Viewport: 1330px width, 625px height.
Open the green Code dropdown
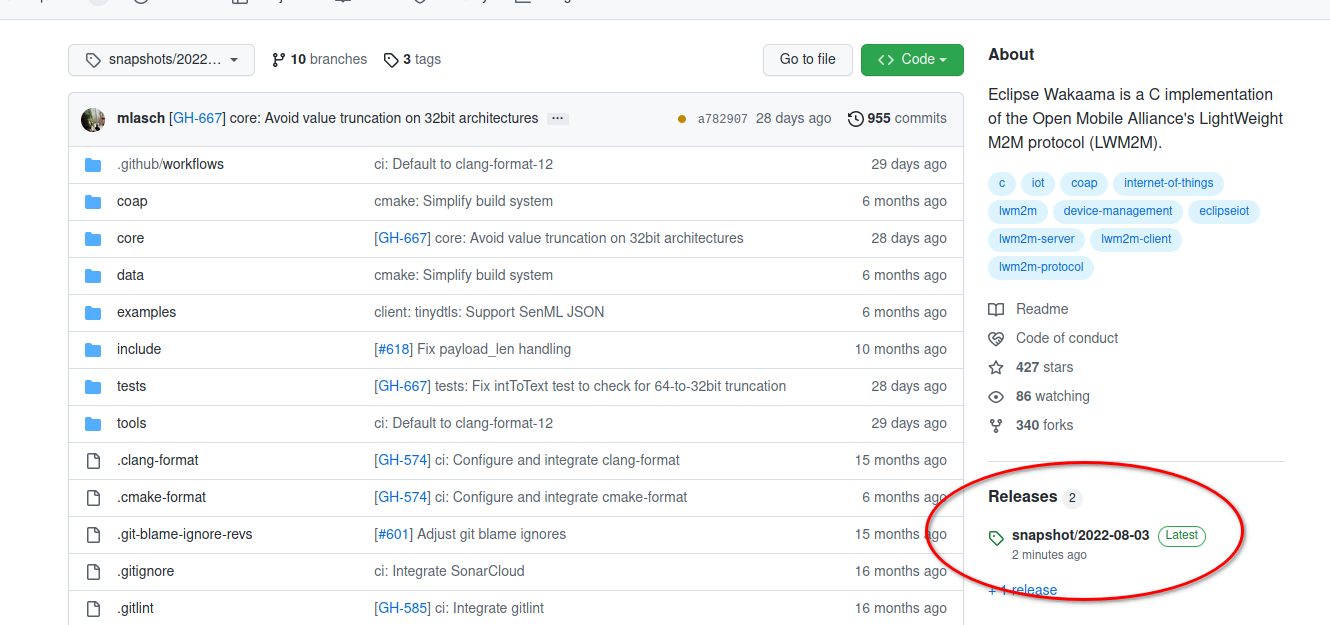911,59
